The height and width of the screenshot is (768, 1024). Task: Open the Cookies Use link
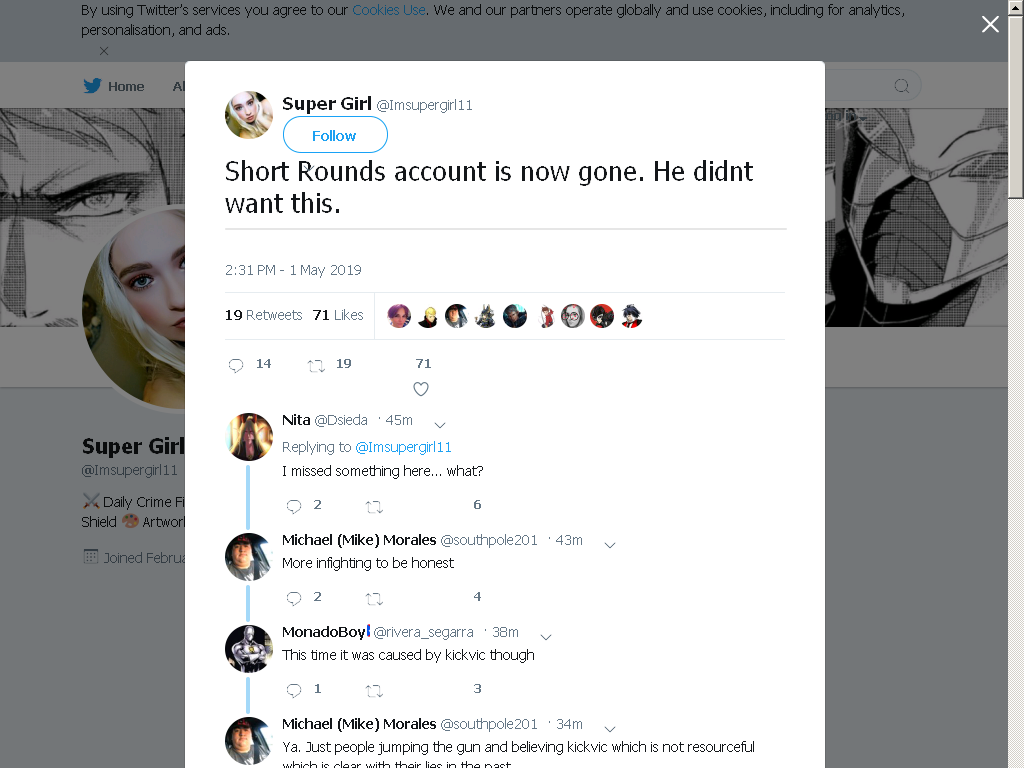[x=389, y=10]
